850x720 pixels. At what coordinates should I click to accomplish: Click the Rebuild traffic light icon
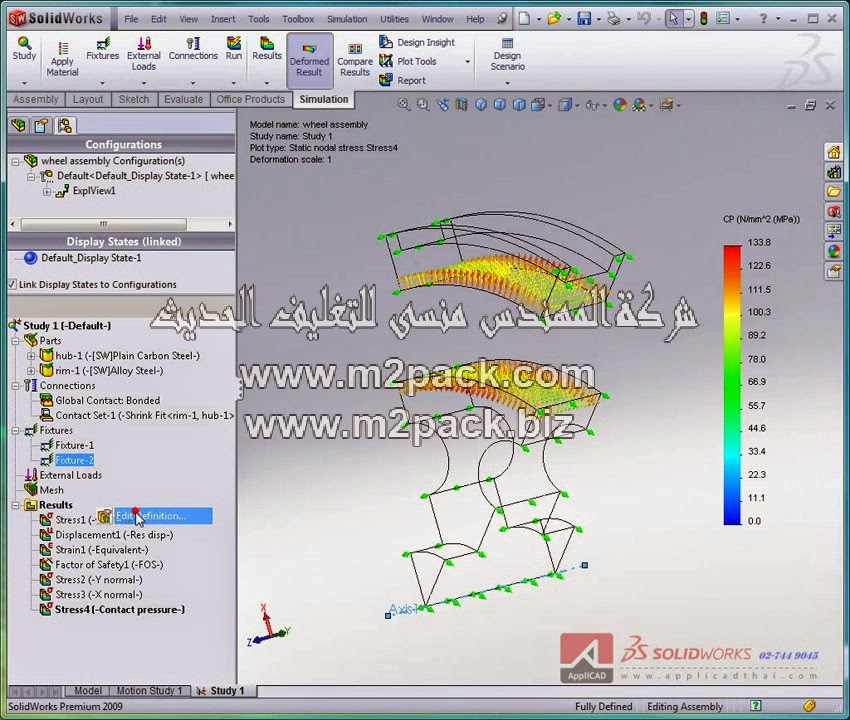(704, 19)
